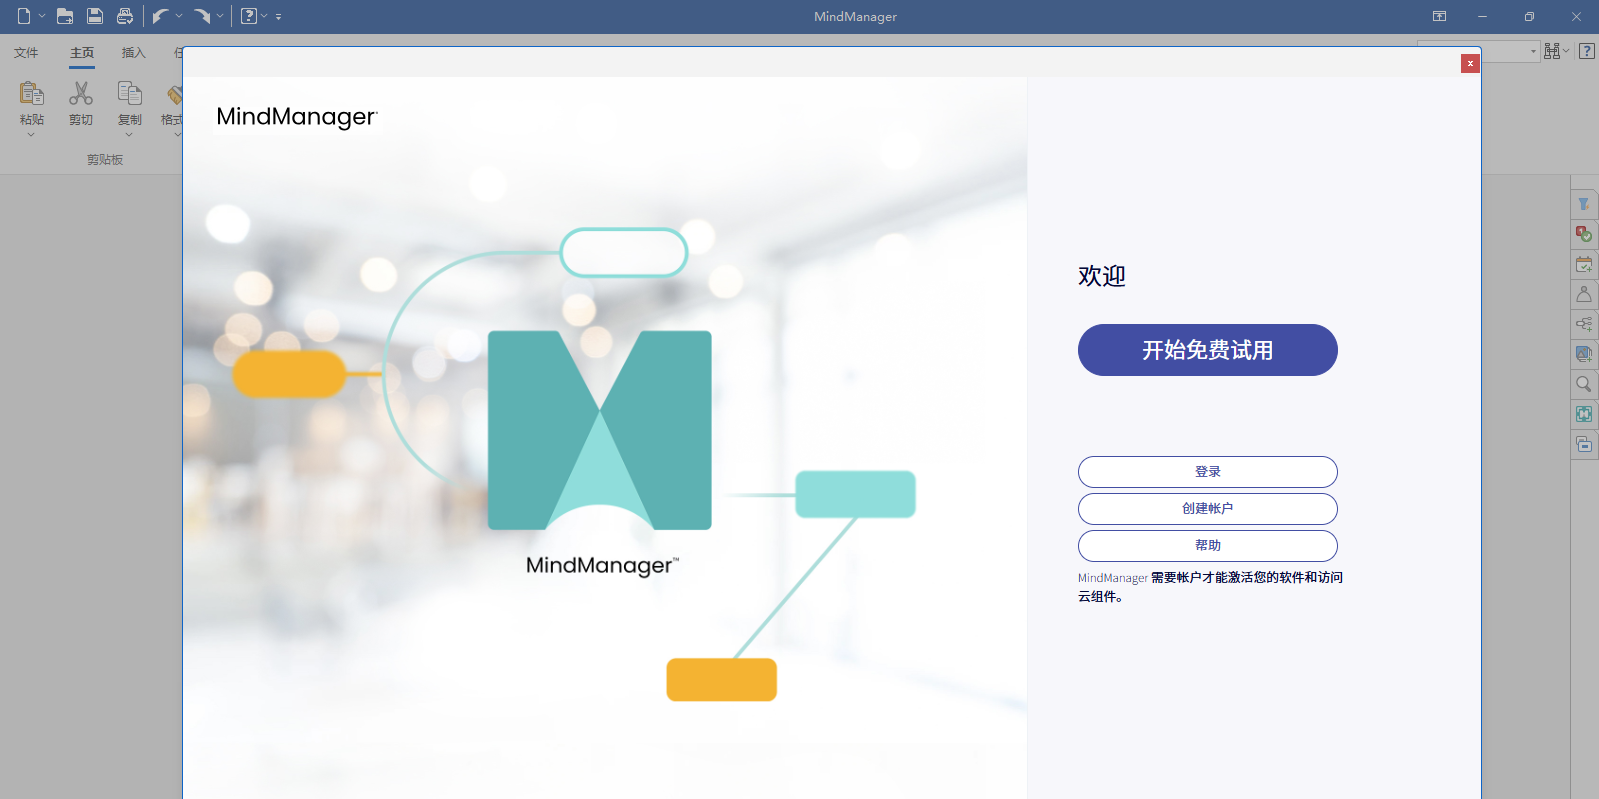Expand the Undo history dropdown arrow

(179, 16)
